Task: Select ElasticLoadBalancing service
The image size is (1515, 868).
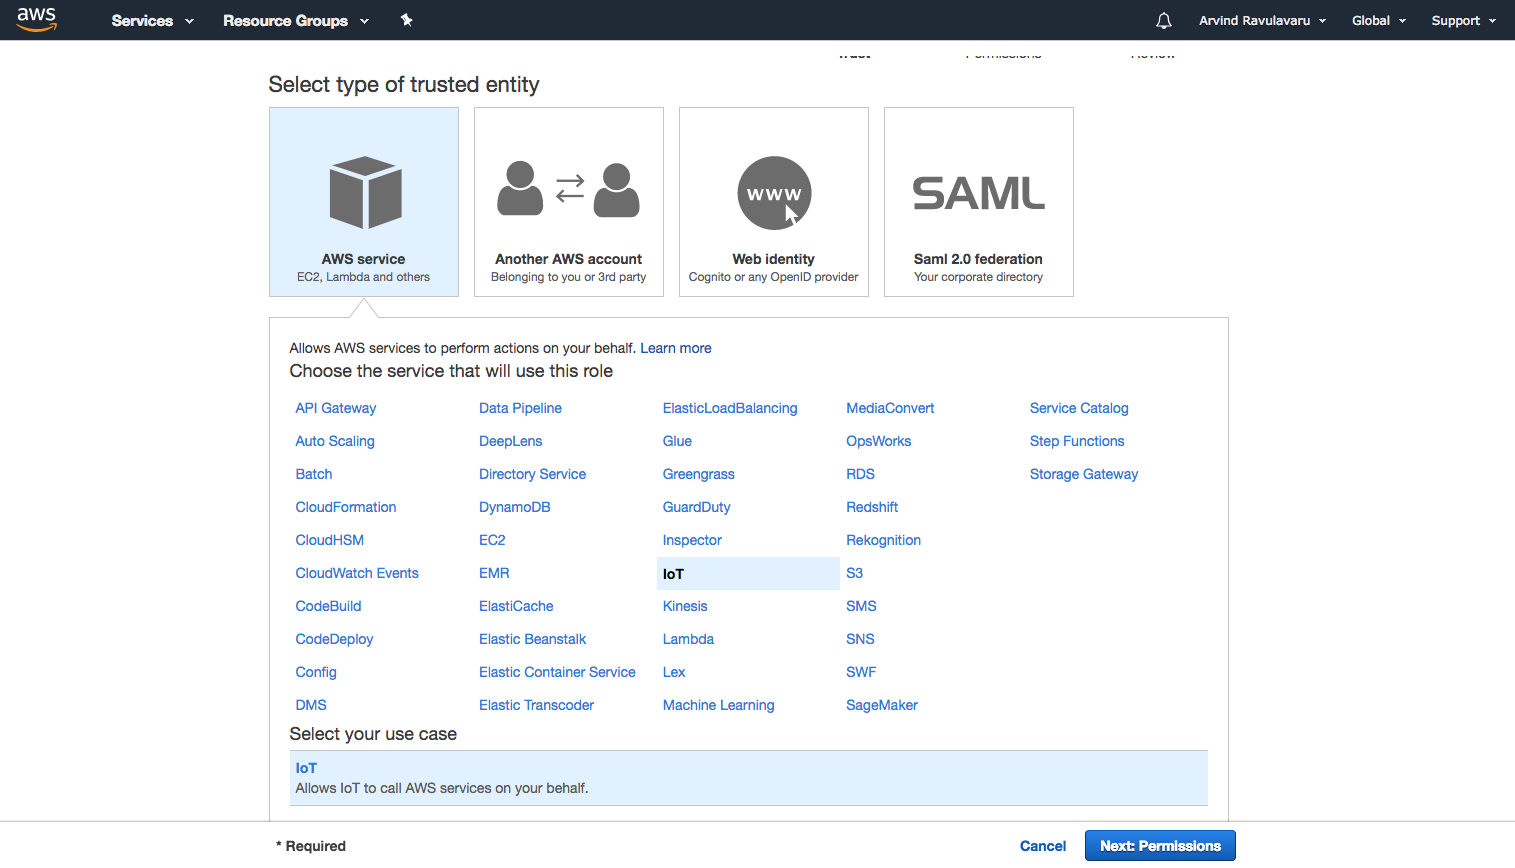Action: (x=730, y=408)
